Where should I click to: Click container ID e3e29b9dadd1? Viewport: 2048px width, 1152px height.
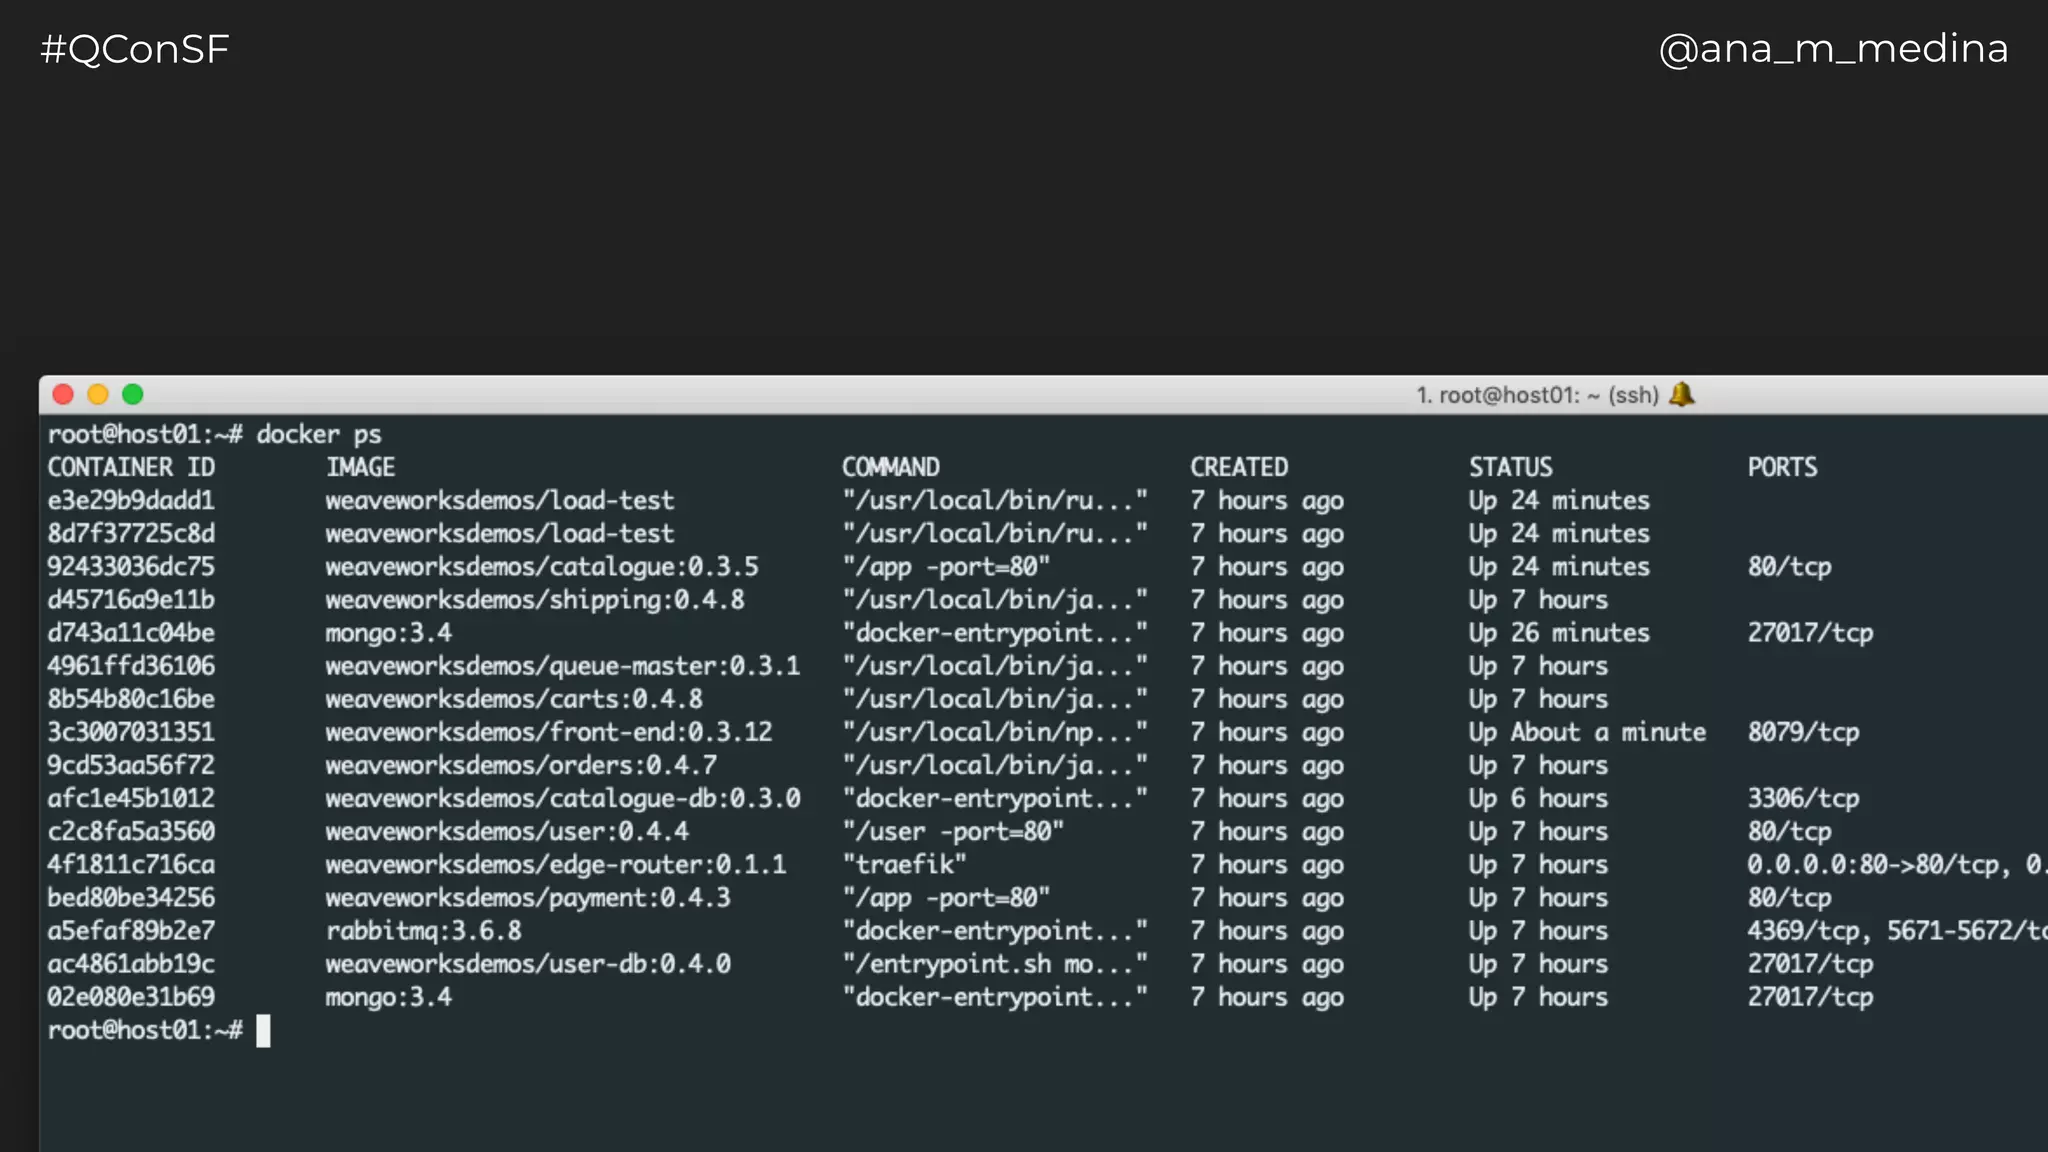coord(131,500)
